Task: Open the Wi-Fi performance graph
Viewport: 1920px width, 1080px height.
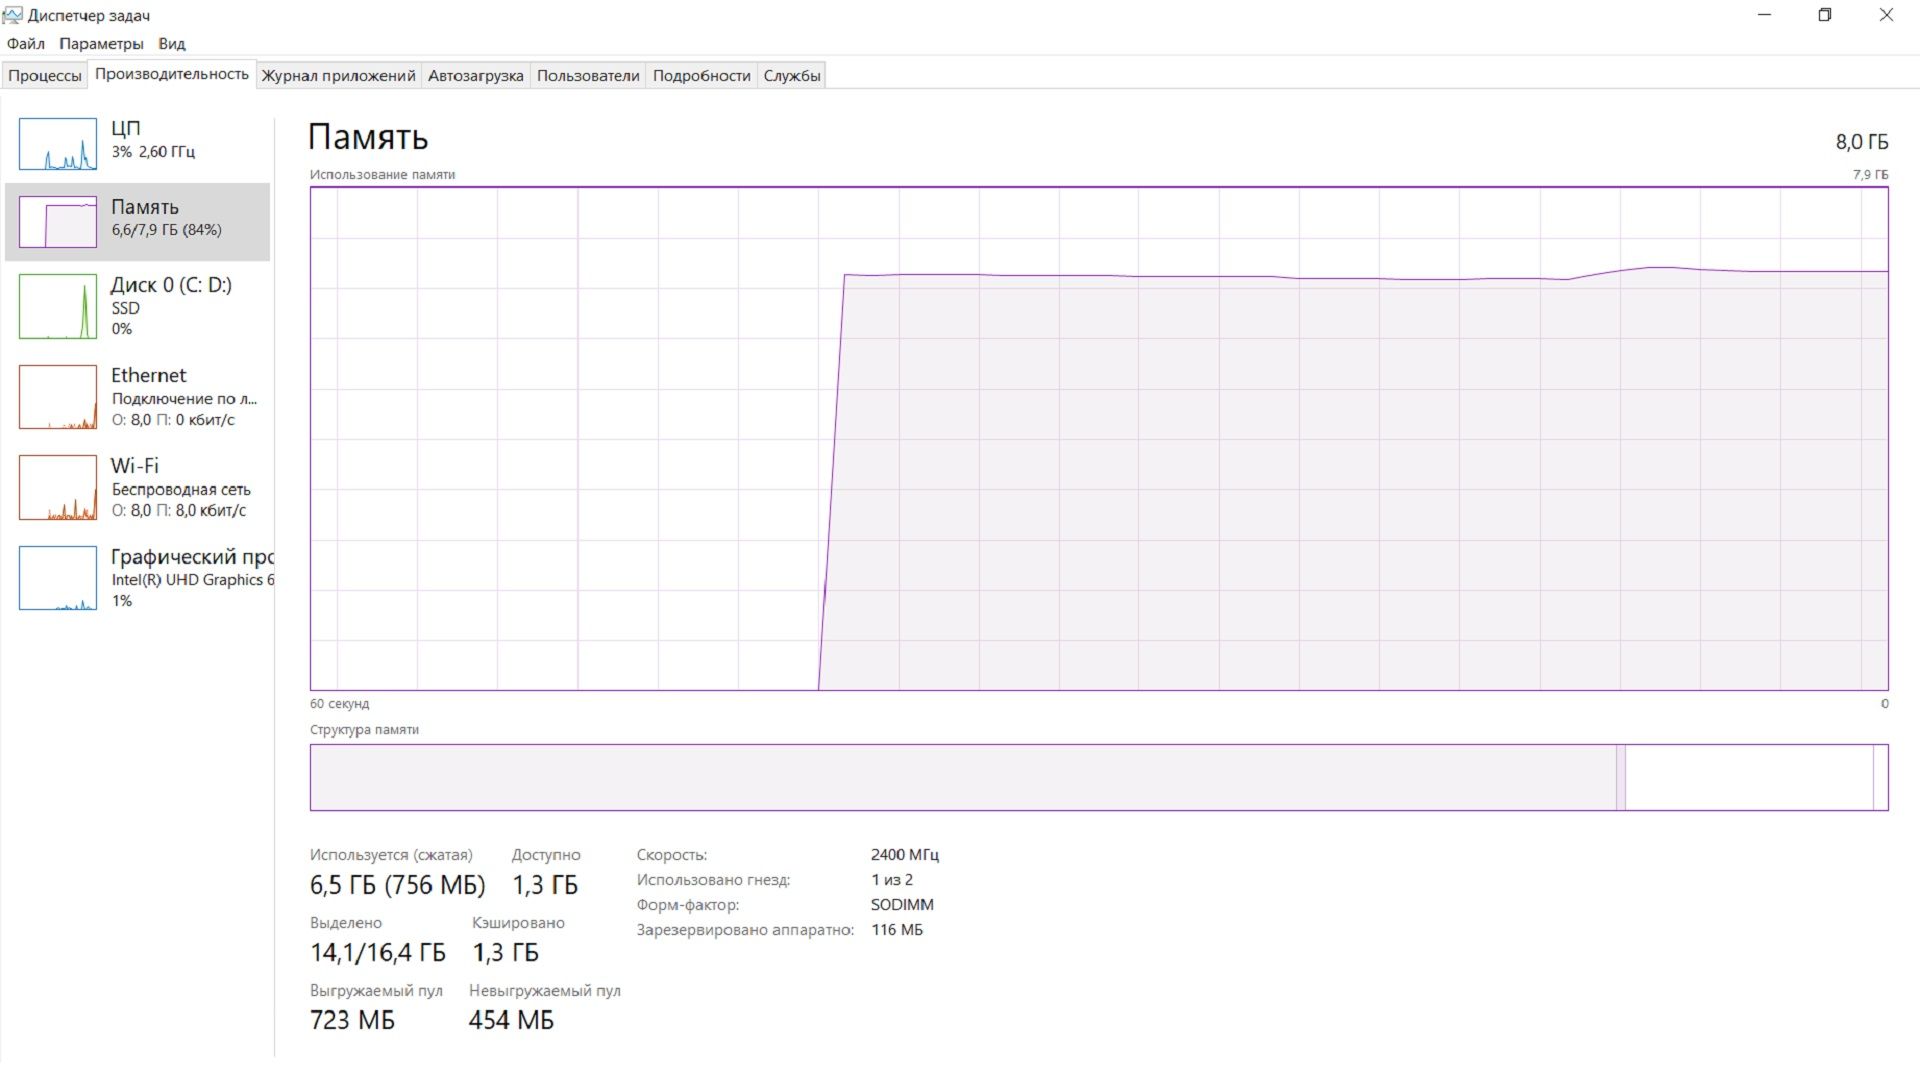Action: [x=58, y=488]
